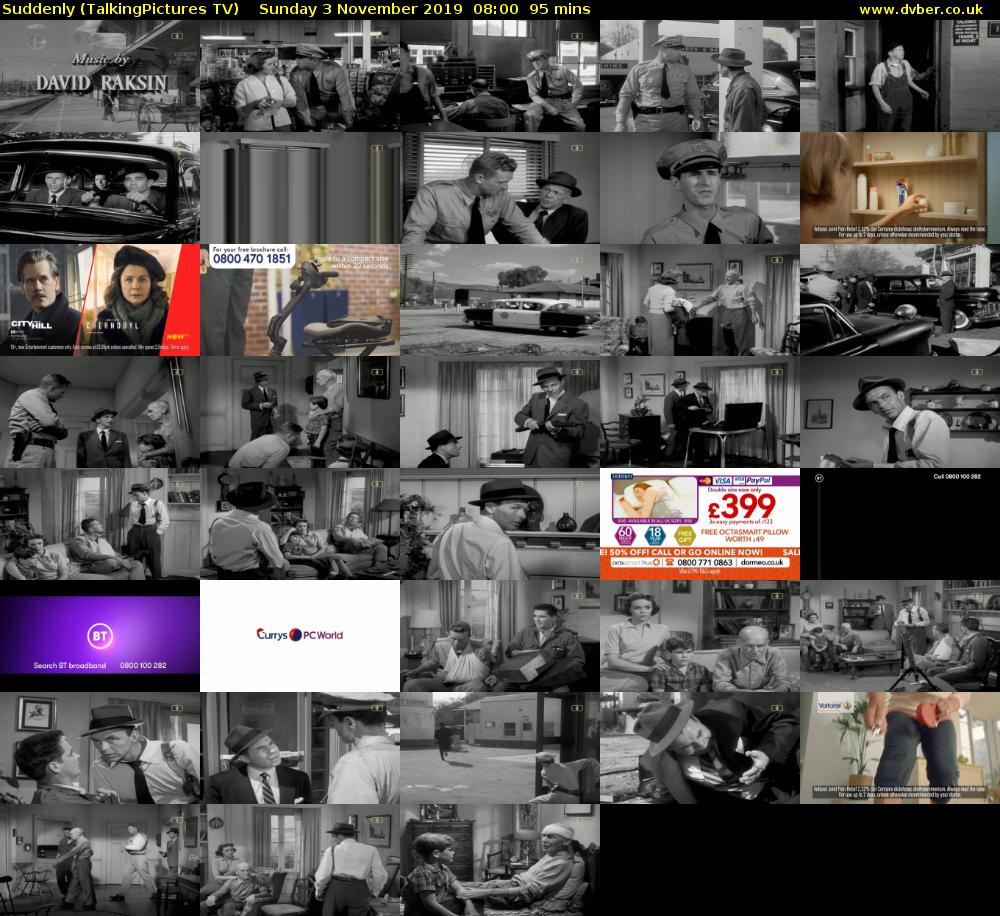Open the purple BT broadband advert thumbnail

click(100, 636)
